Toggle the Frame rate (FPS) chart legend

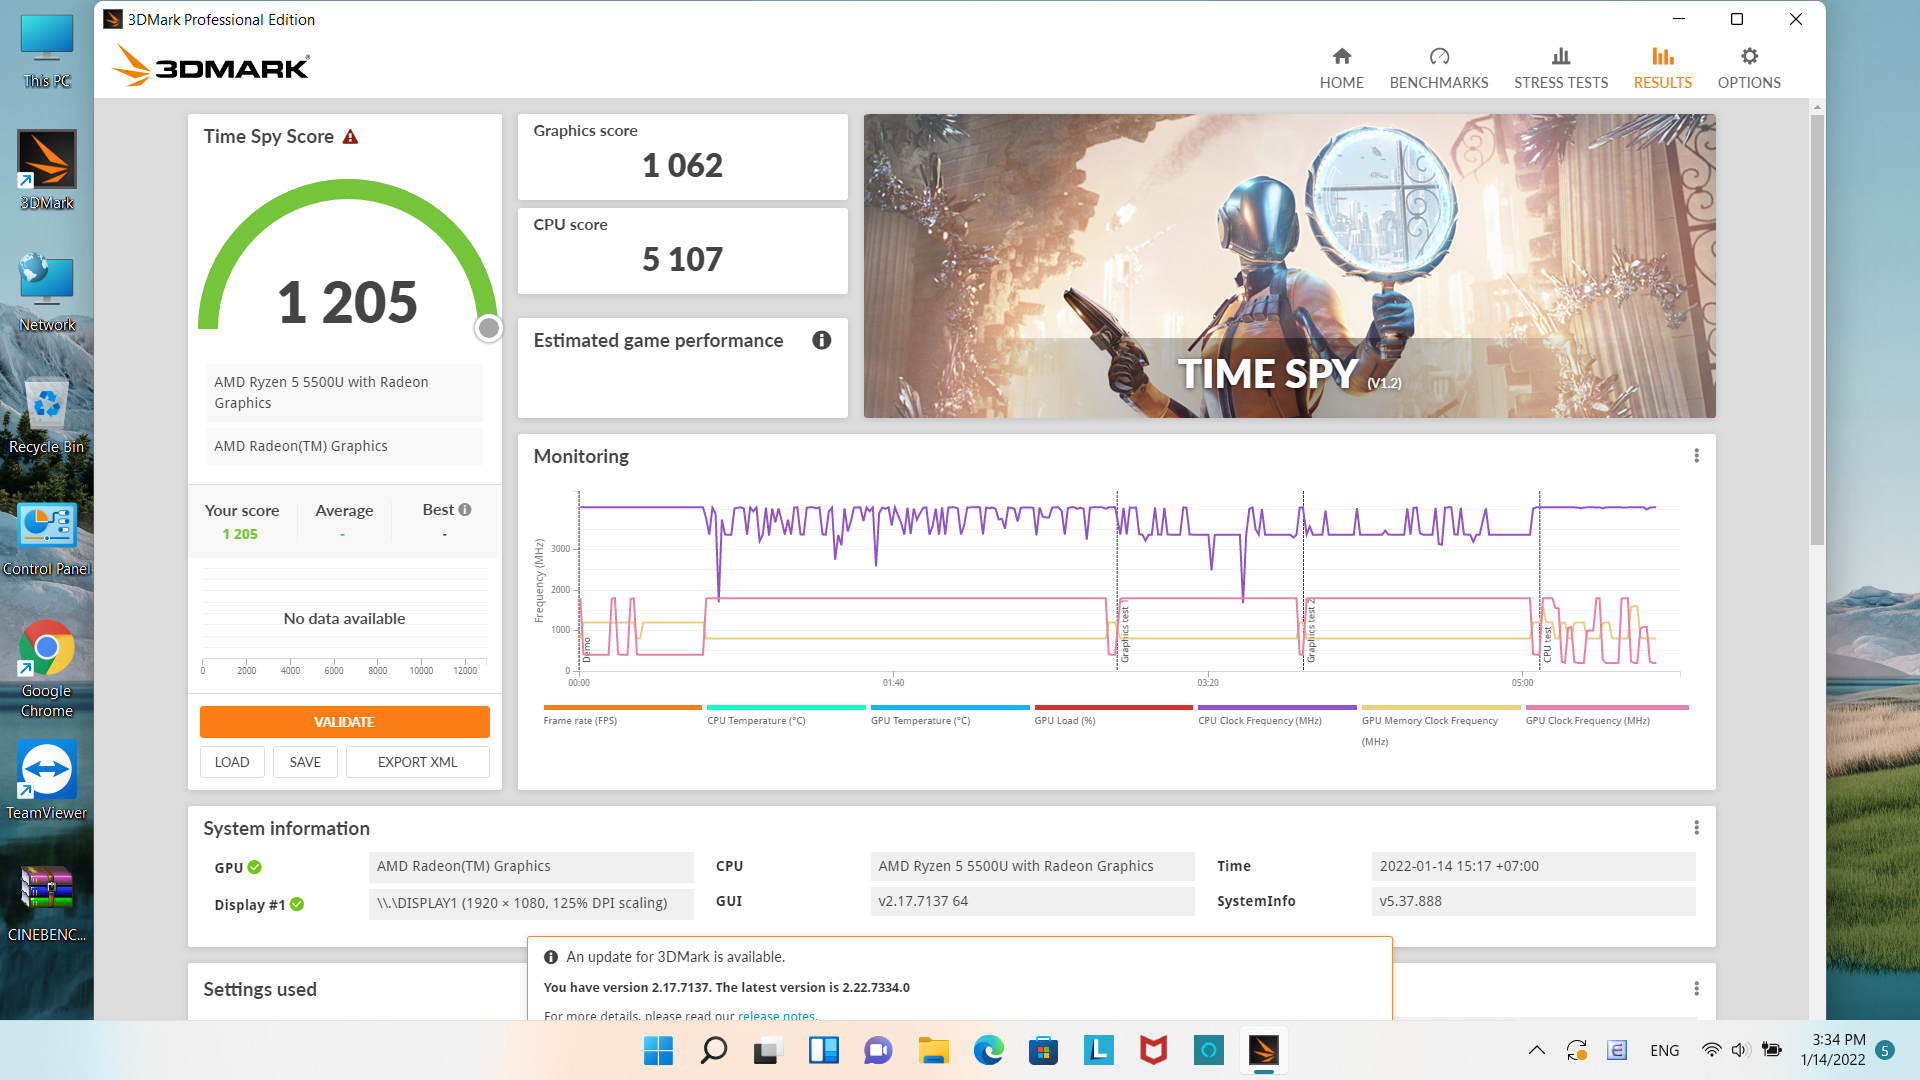pyautogui.click(x=622, y=716)
